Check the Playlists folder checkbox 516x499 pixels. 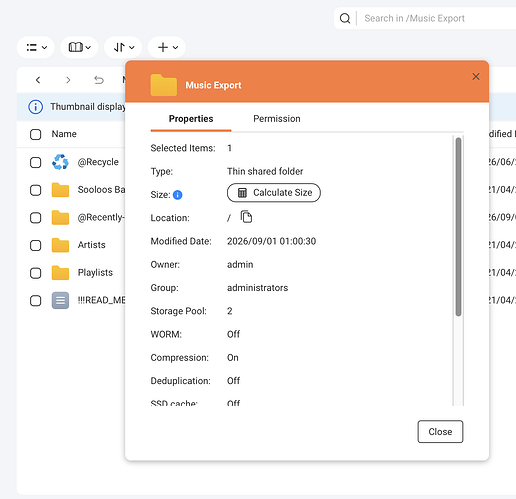point(35,273)
